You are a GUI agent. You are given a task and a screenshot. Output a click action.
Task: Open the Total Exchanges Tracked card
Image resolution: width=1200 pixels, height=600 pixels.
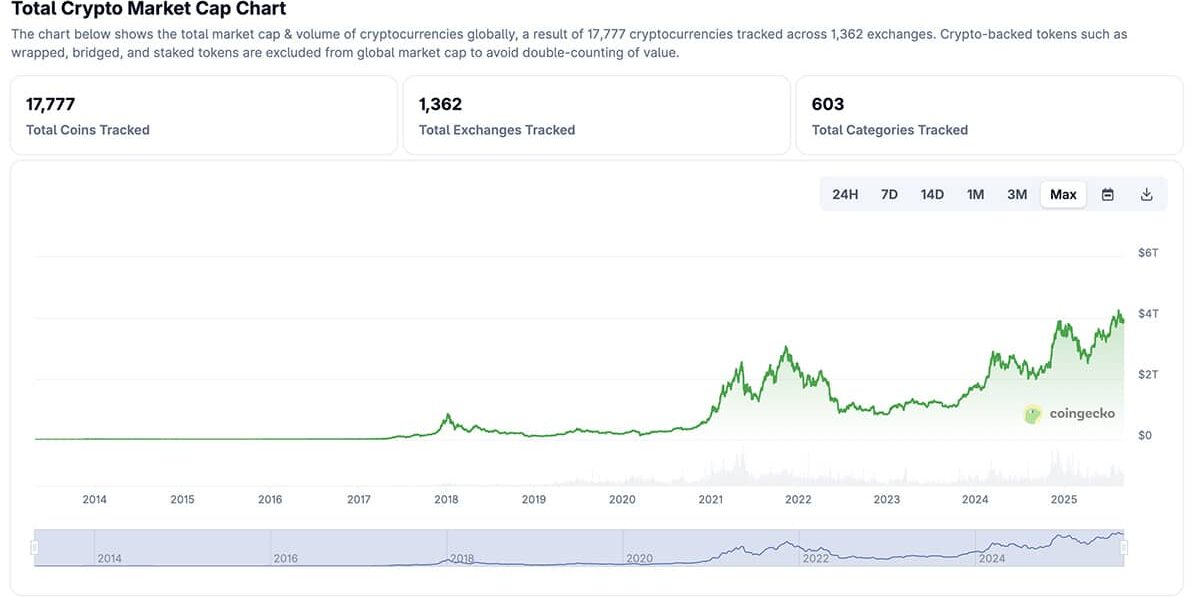point(596,115)
